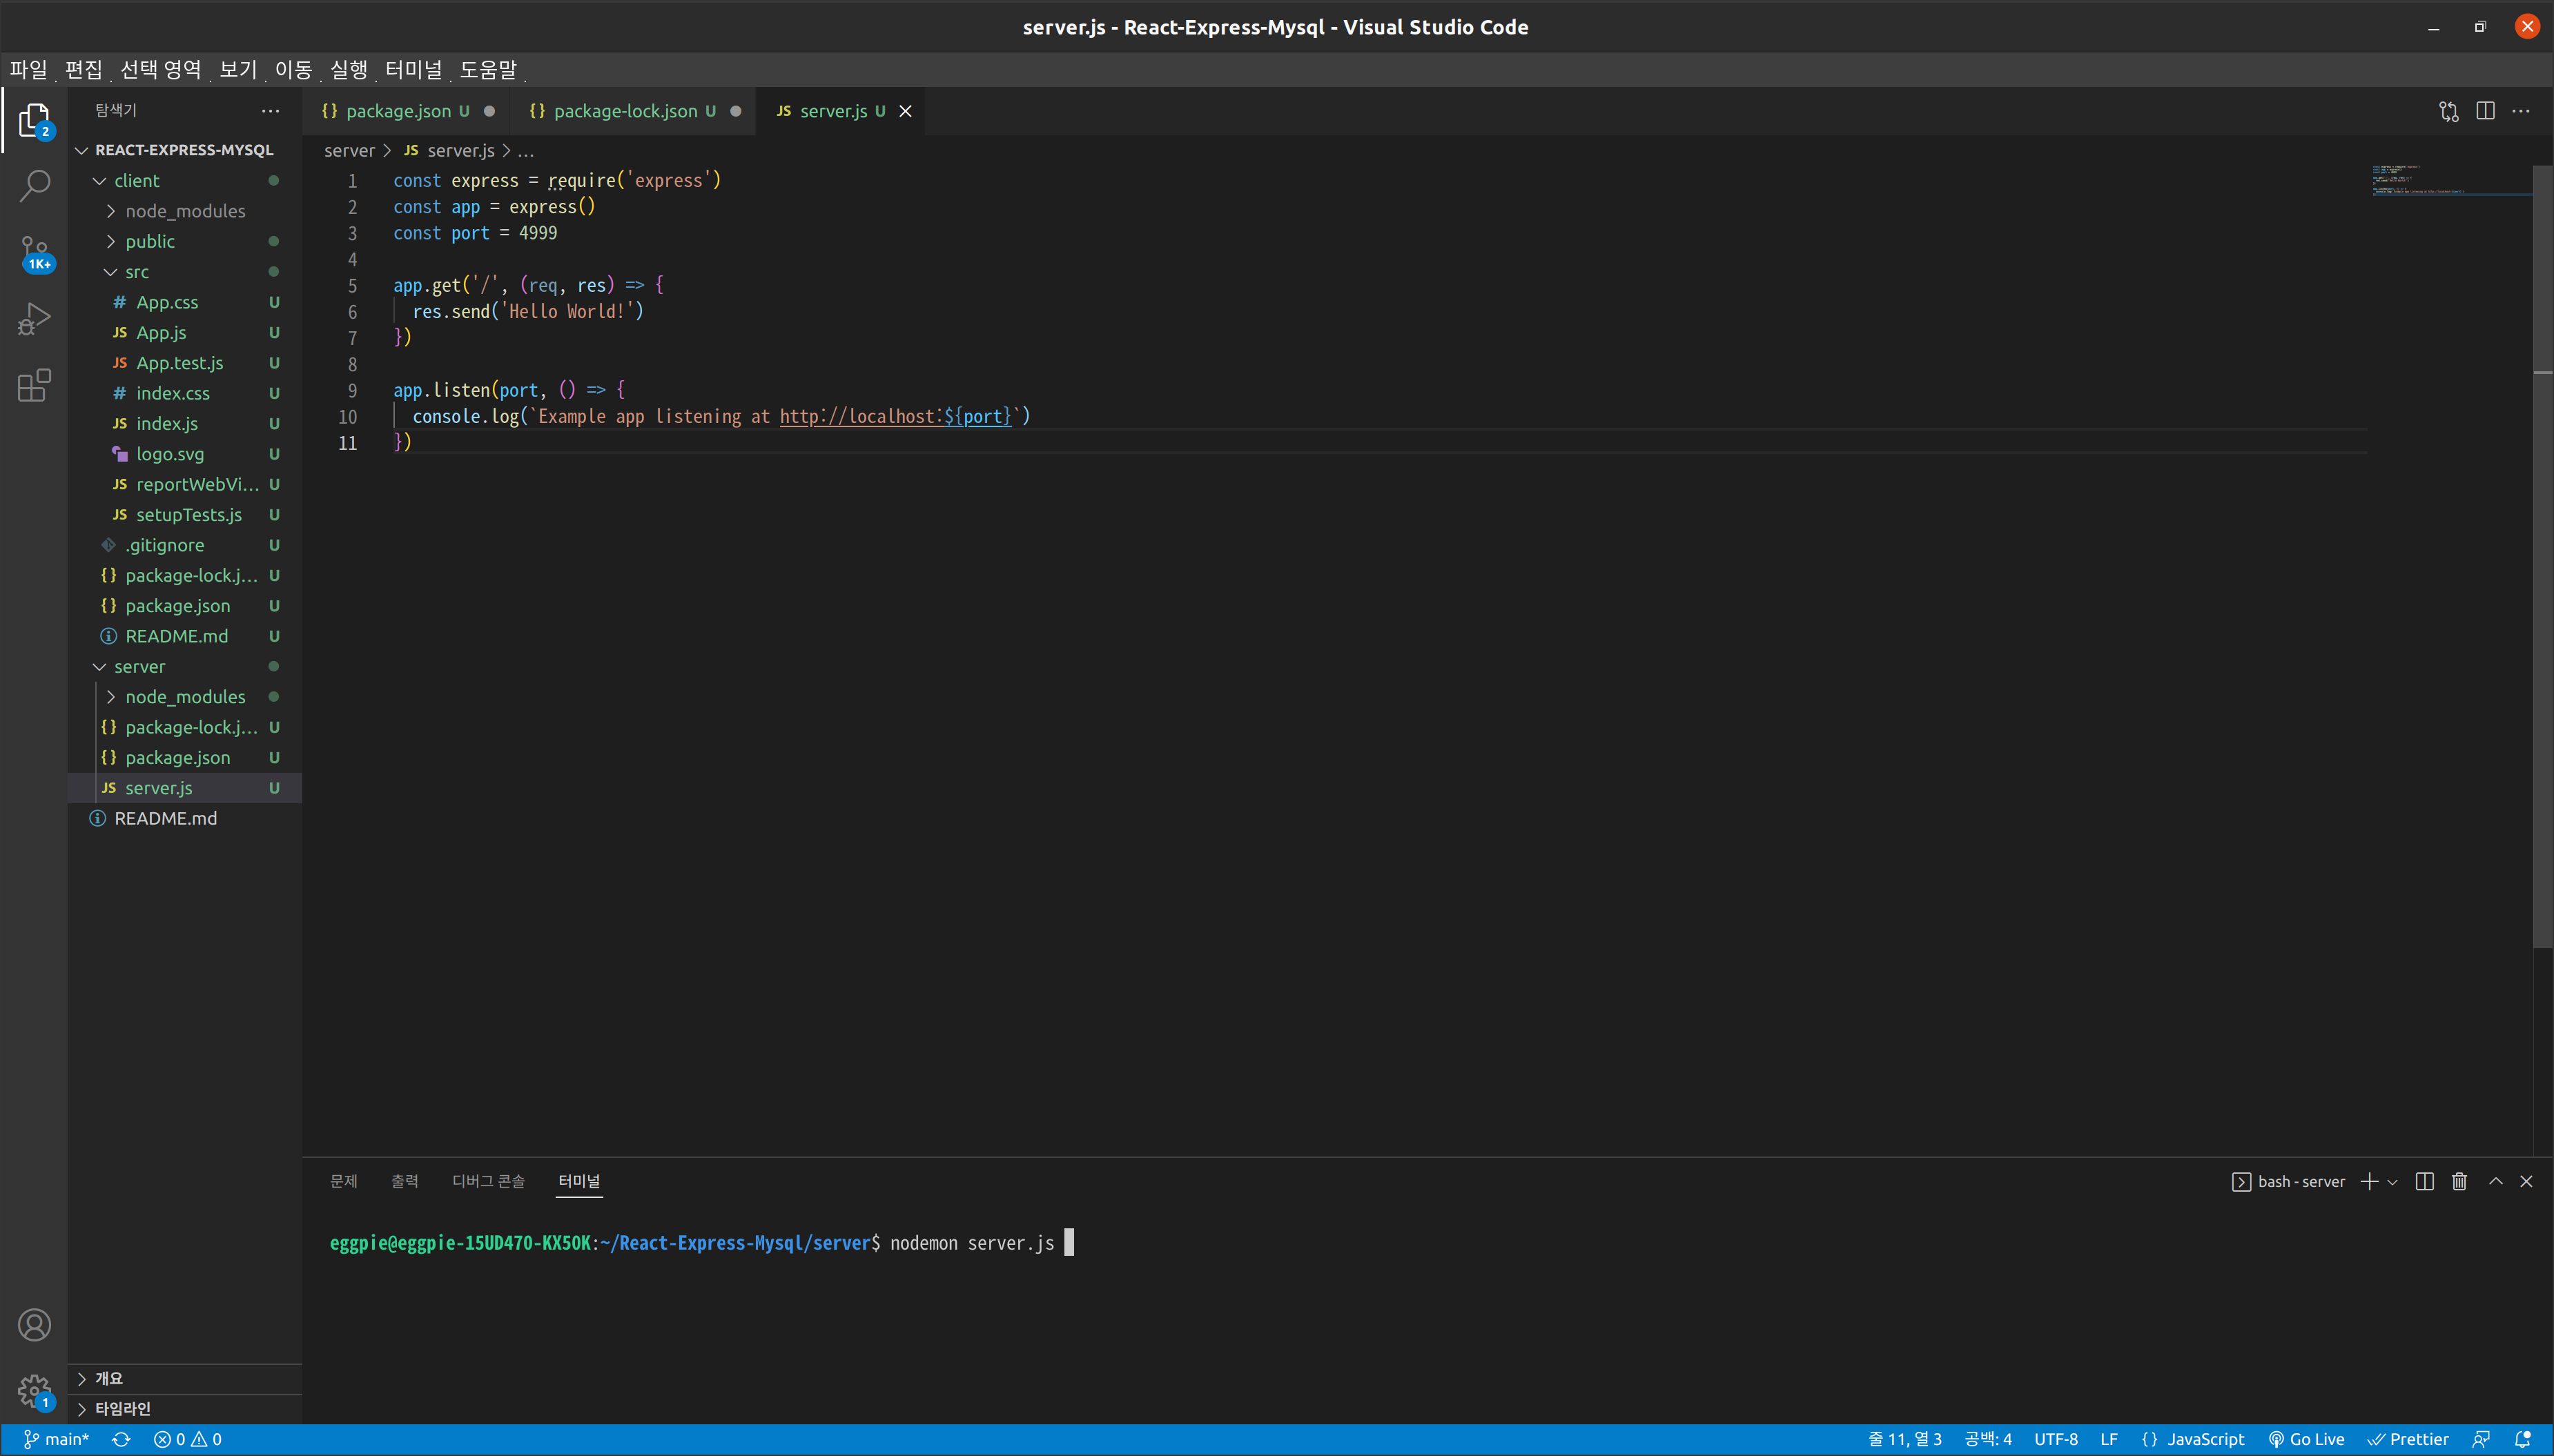
Task: Create a new terminal with the plus icon
Action: pos(2368,1181)
